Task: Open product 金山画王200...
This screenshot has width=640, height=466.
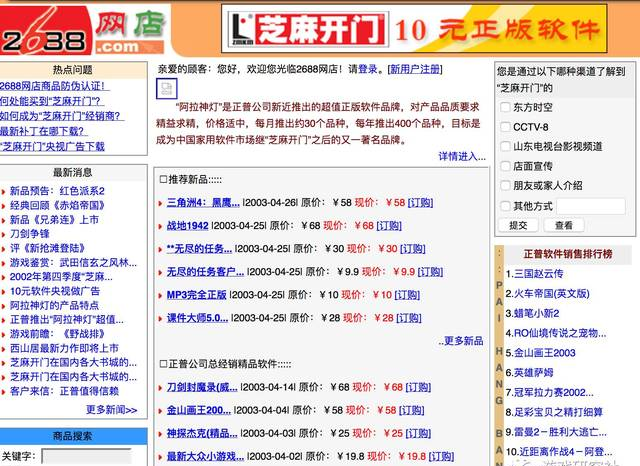Action: pos(198,410)
